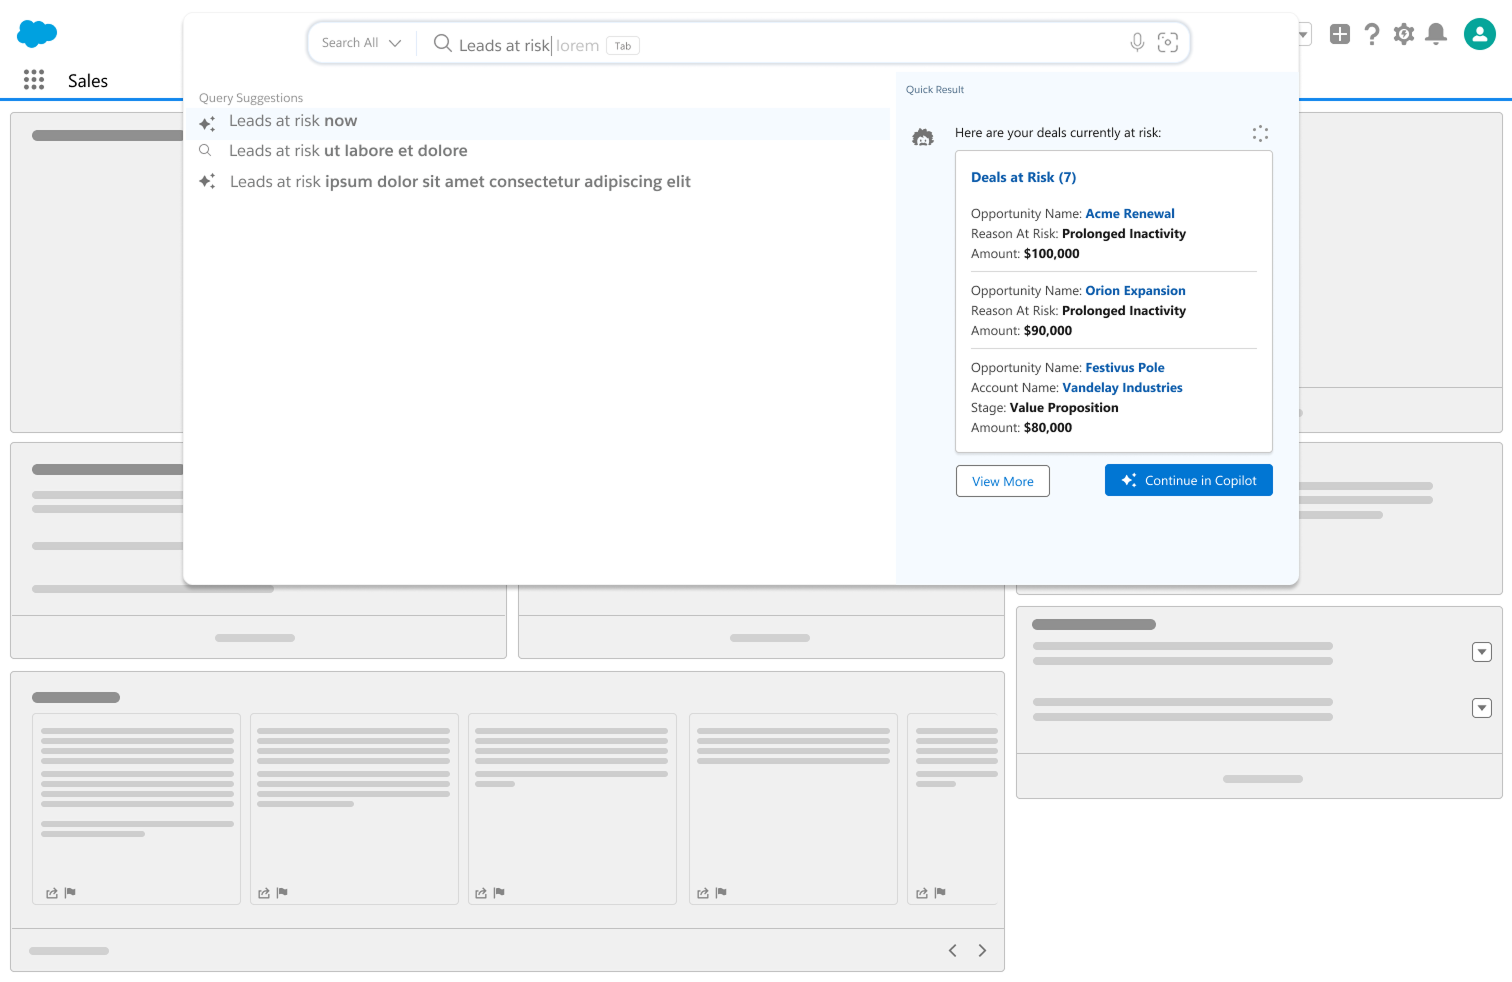Viewport: 1512px width, 982px height.
Task: Click the View More button
Action: pyautogui.click(x=1002, y=481)
